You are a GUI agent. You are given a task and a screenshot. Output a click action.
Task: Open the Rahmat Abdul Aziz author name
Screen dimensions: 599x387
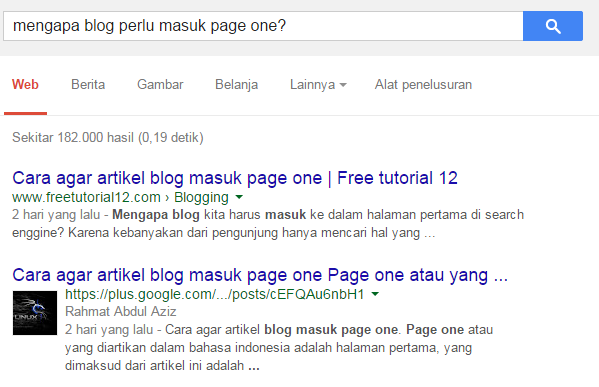point(120,312)
